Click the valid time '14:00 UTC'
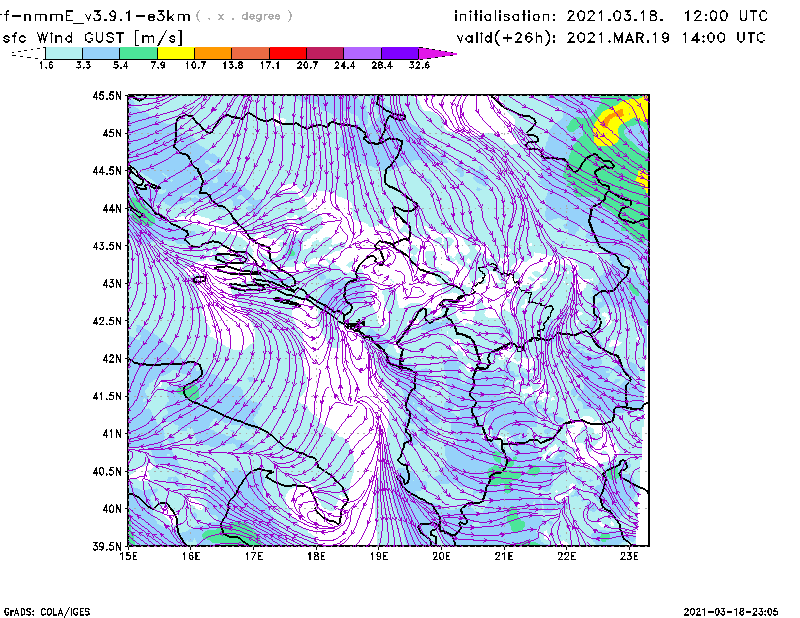Viewport: 800px width, 618px height. 723,38
